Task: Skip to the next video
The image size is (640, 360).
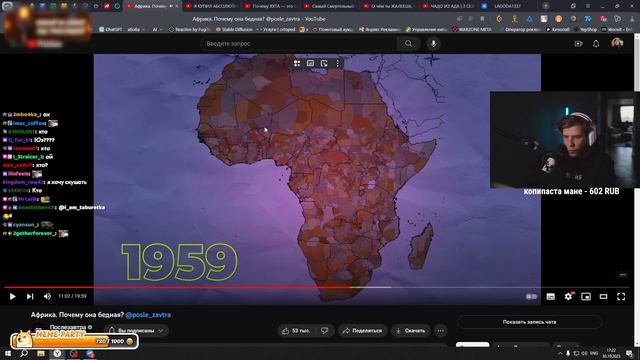Action: pyautogui.click(x=30, y=296)
